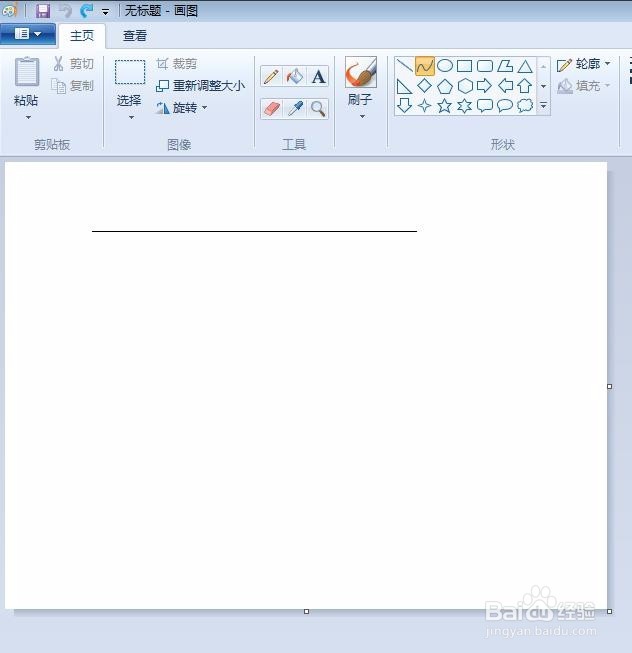Choose the Right arrow shape
632x653 pixels.
click(x=484, y=86)
